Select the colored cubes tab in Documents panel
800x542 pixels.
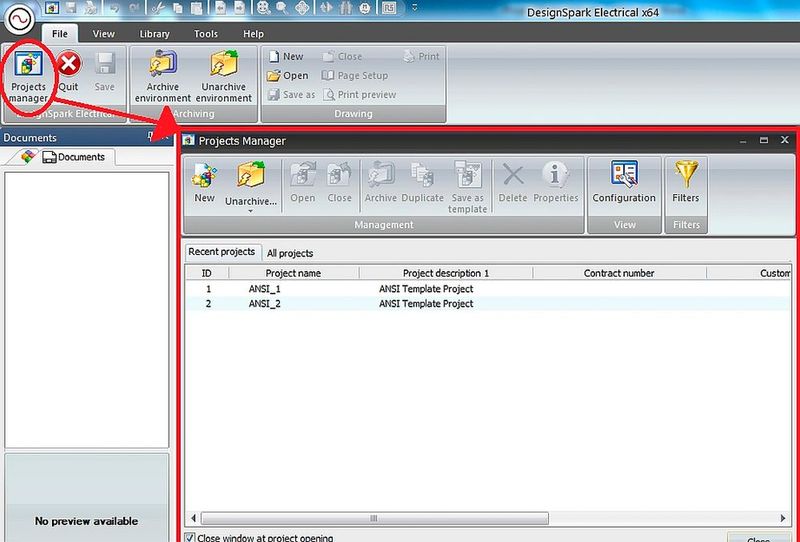coord(28,156)
